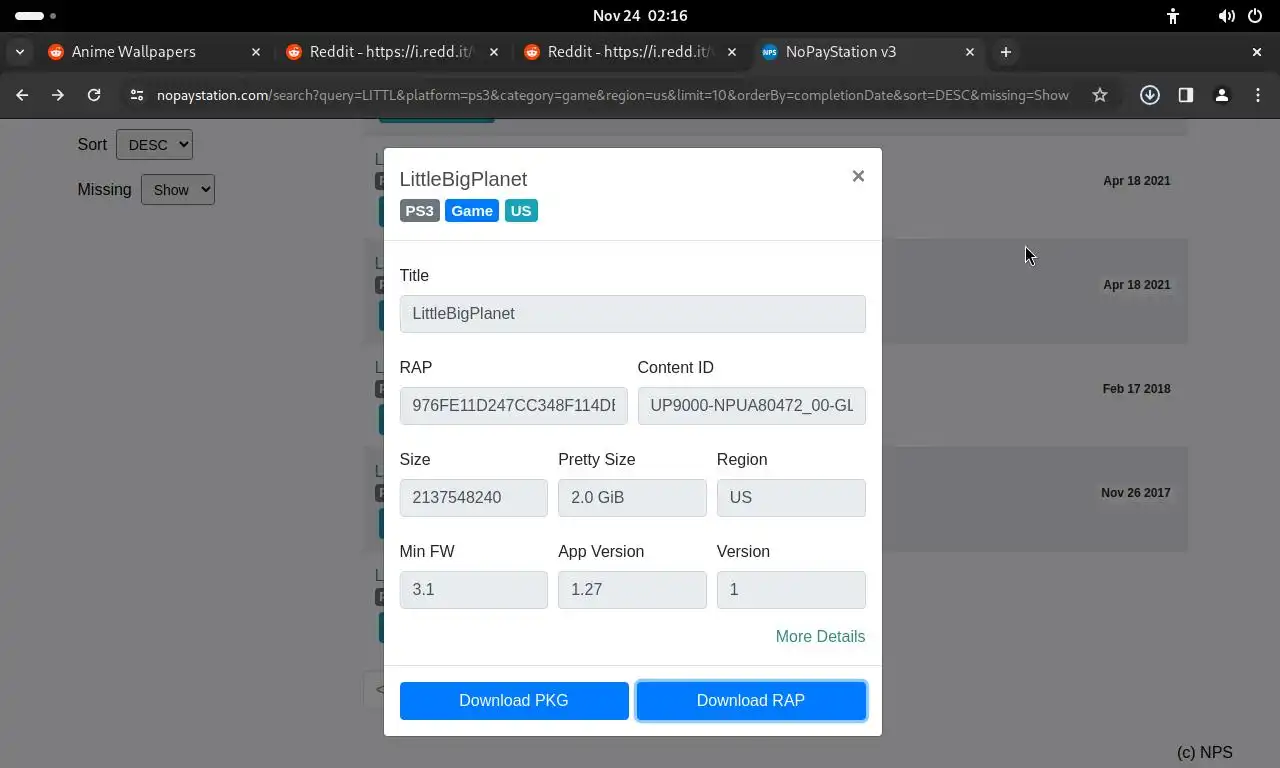
Task: Download the PKG file
Action: [514, 701]
